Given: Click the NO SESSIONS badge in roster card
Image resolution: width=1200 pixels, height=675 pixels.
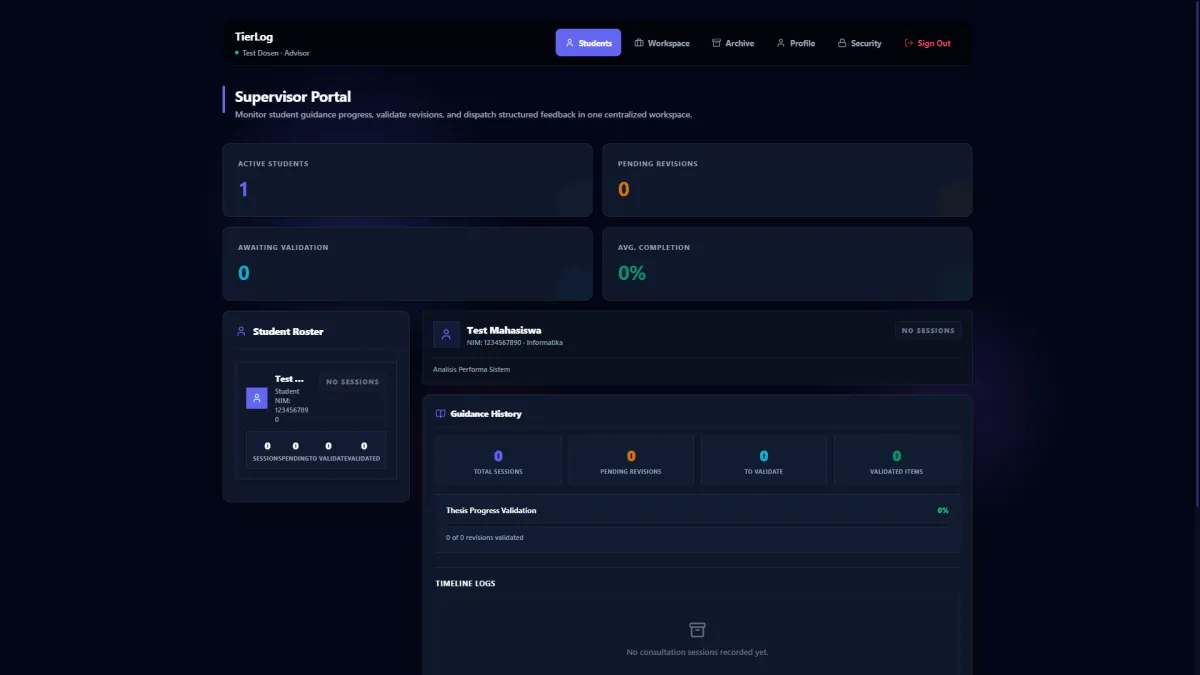Looking at the screenshot, I should pos(353,382).
